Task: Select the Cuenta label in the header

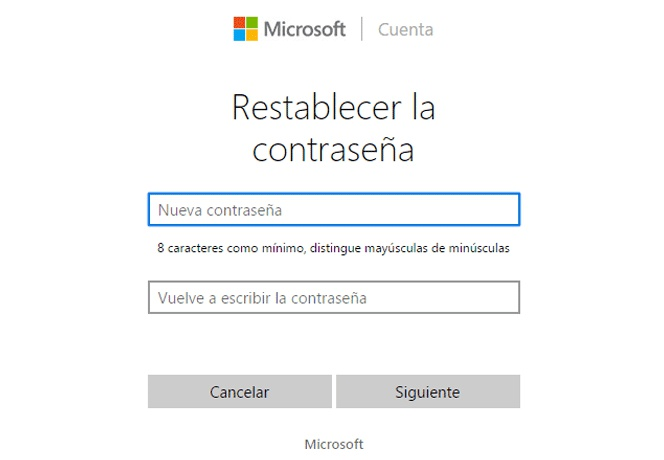Action: coord(405,29)
